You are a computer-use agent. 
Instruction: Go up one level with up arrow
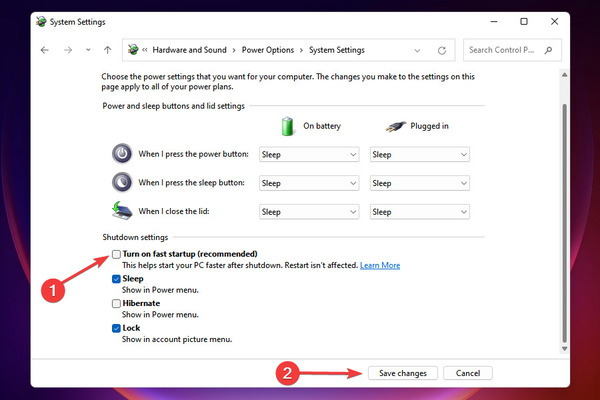coord(108,50)
